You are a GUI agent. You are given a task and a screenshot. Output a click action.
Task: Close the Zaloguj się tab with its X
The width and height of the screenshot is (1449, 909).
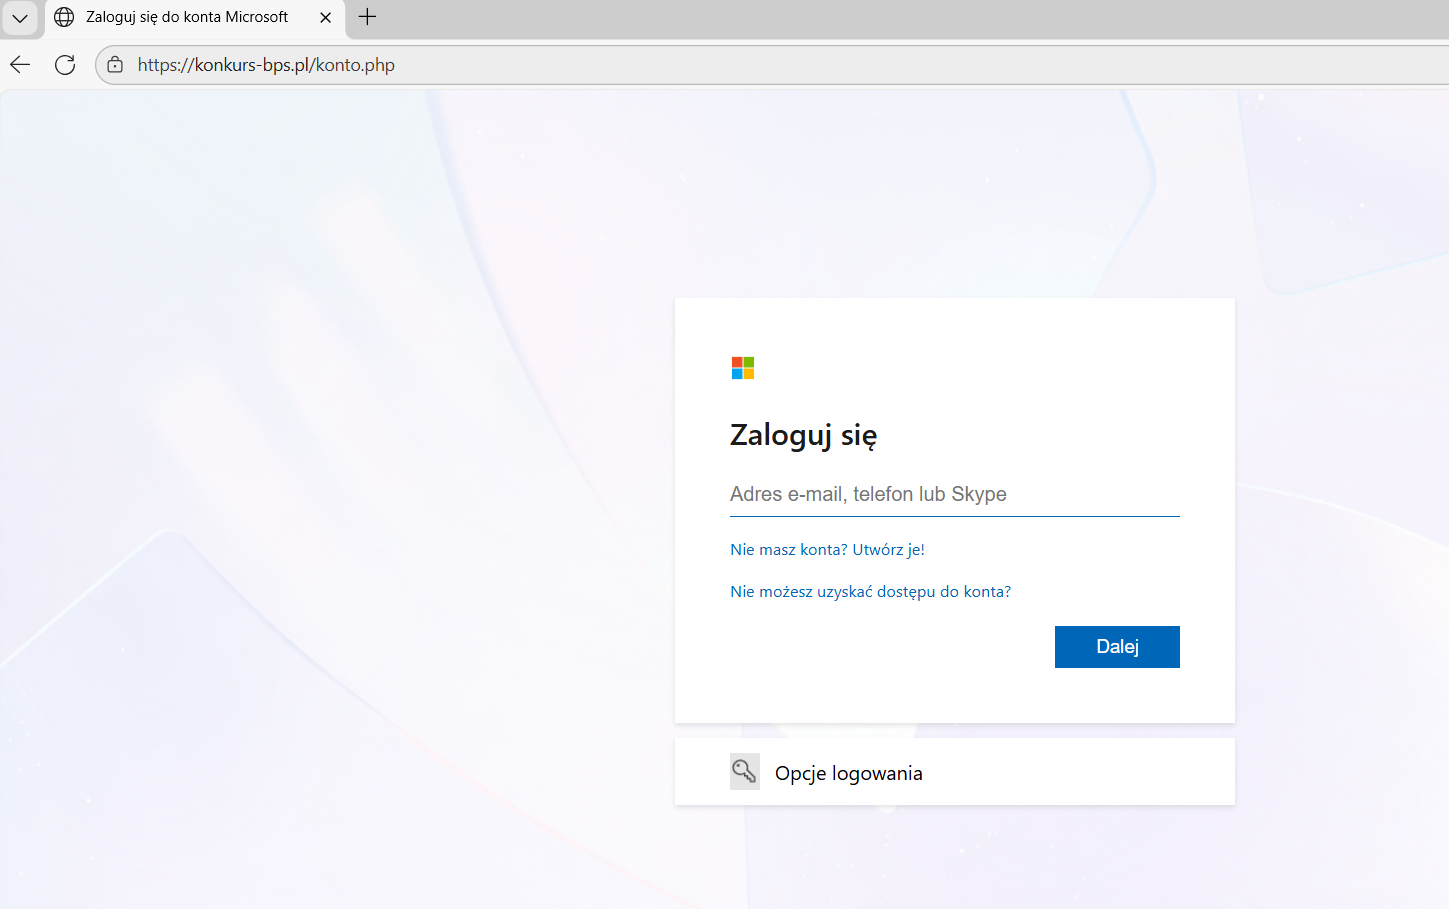click(325, 17)
